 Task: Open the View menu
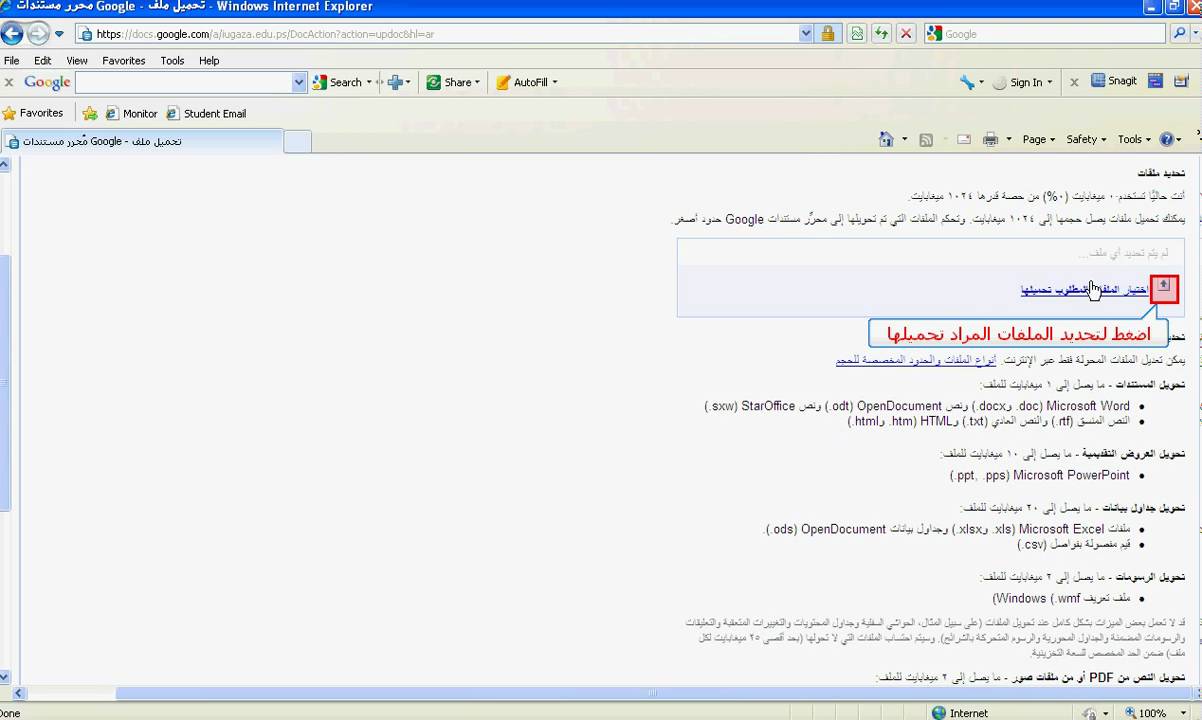tap(77, 61)
